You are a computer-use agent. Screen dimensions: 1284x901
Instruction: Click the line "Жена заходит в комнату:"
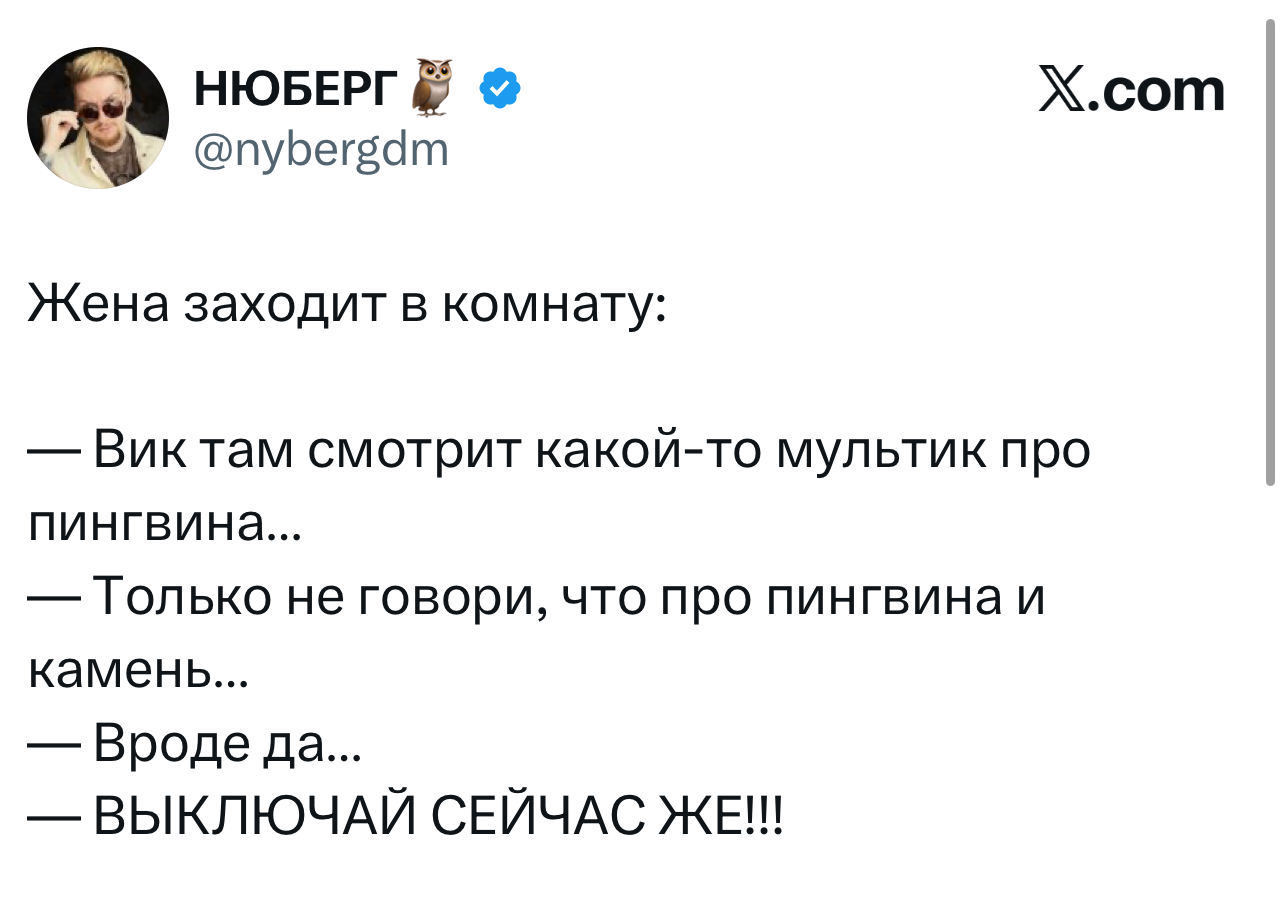[x=345, y=303]
